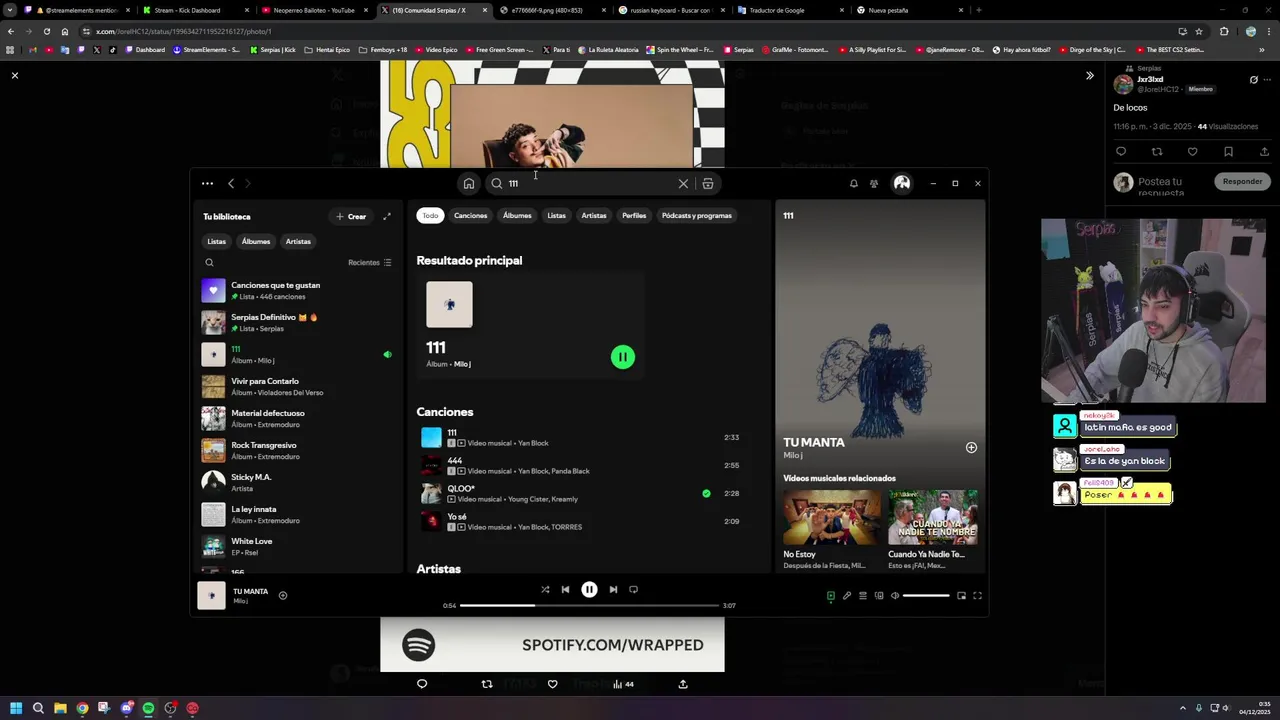Expand Tu biblioteca to full view
Viewport: 1280px width, 720px height.
pyautogui.click(x=387, y=216)
